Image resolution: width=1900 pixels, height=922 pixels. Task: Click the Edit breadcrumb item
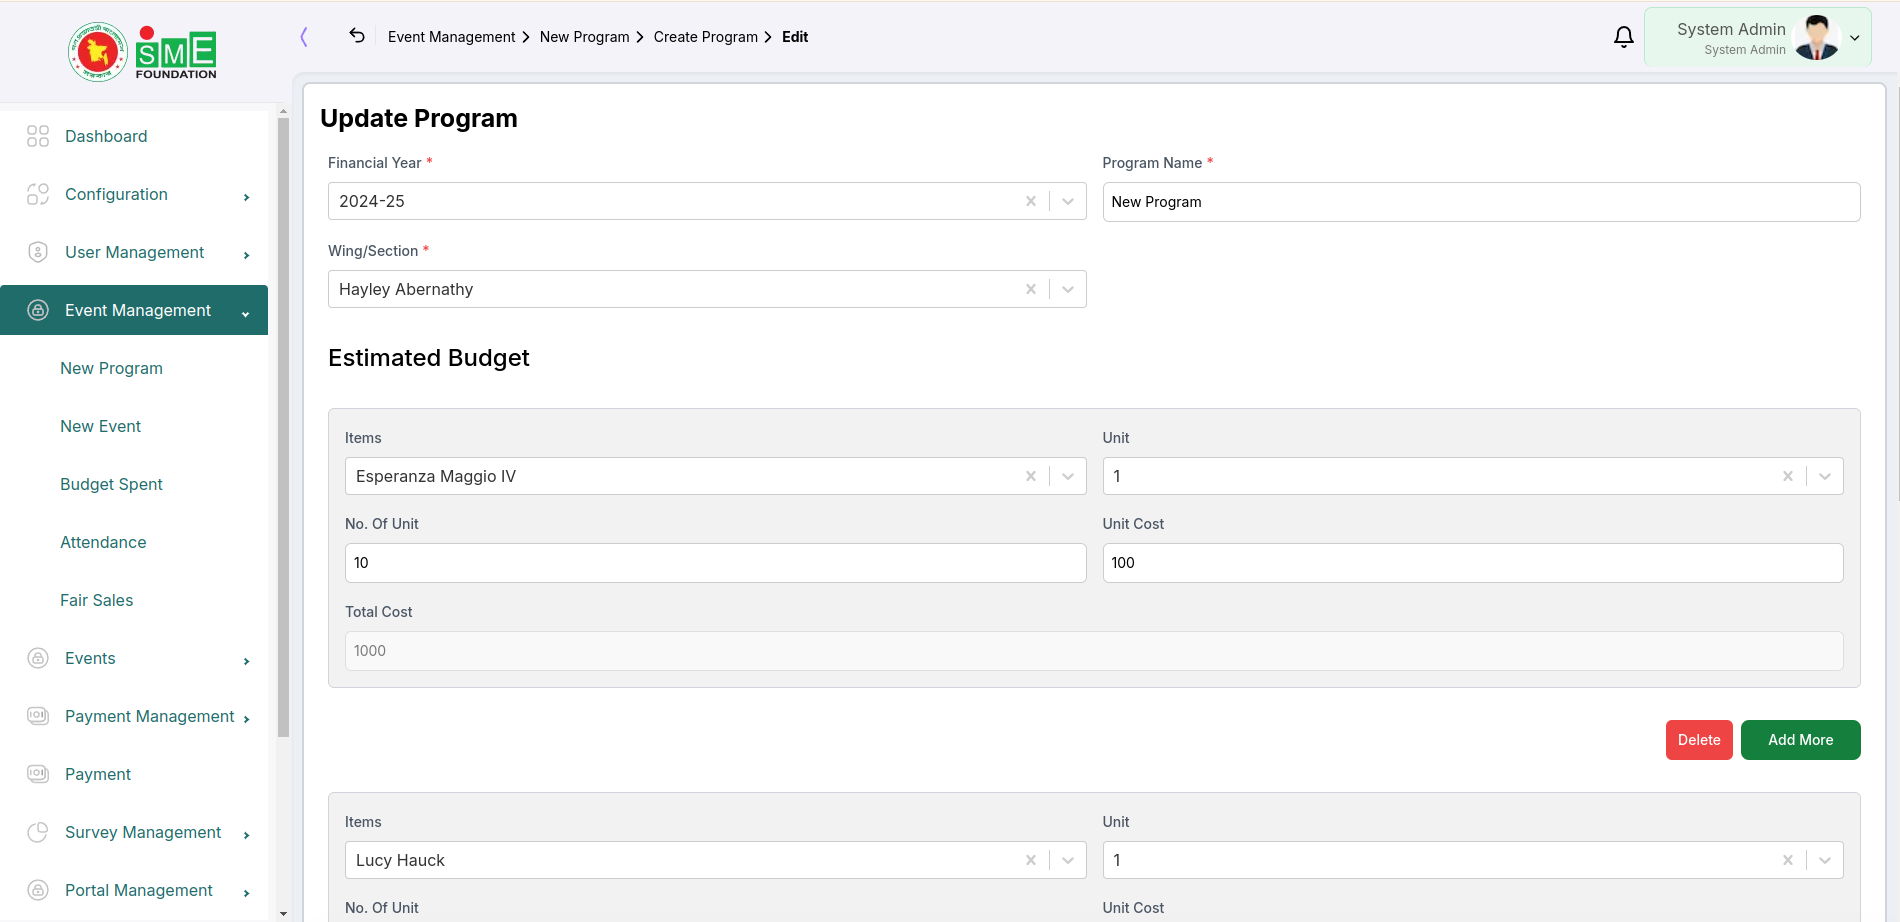[x=795, y=37]
